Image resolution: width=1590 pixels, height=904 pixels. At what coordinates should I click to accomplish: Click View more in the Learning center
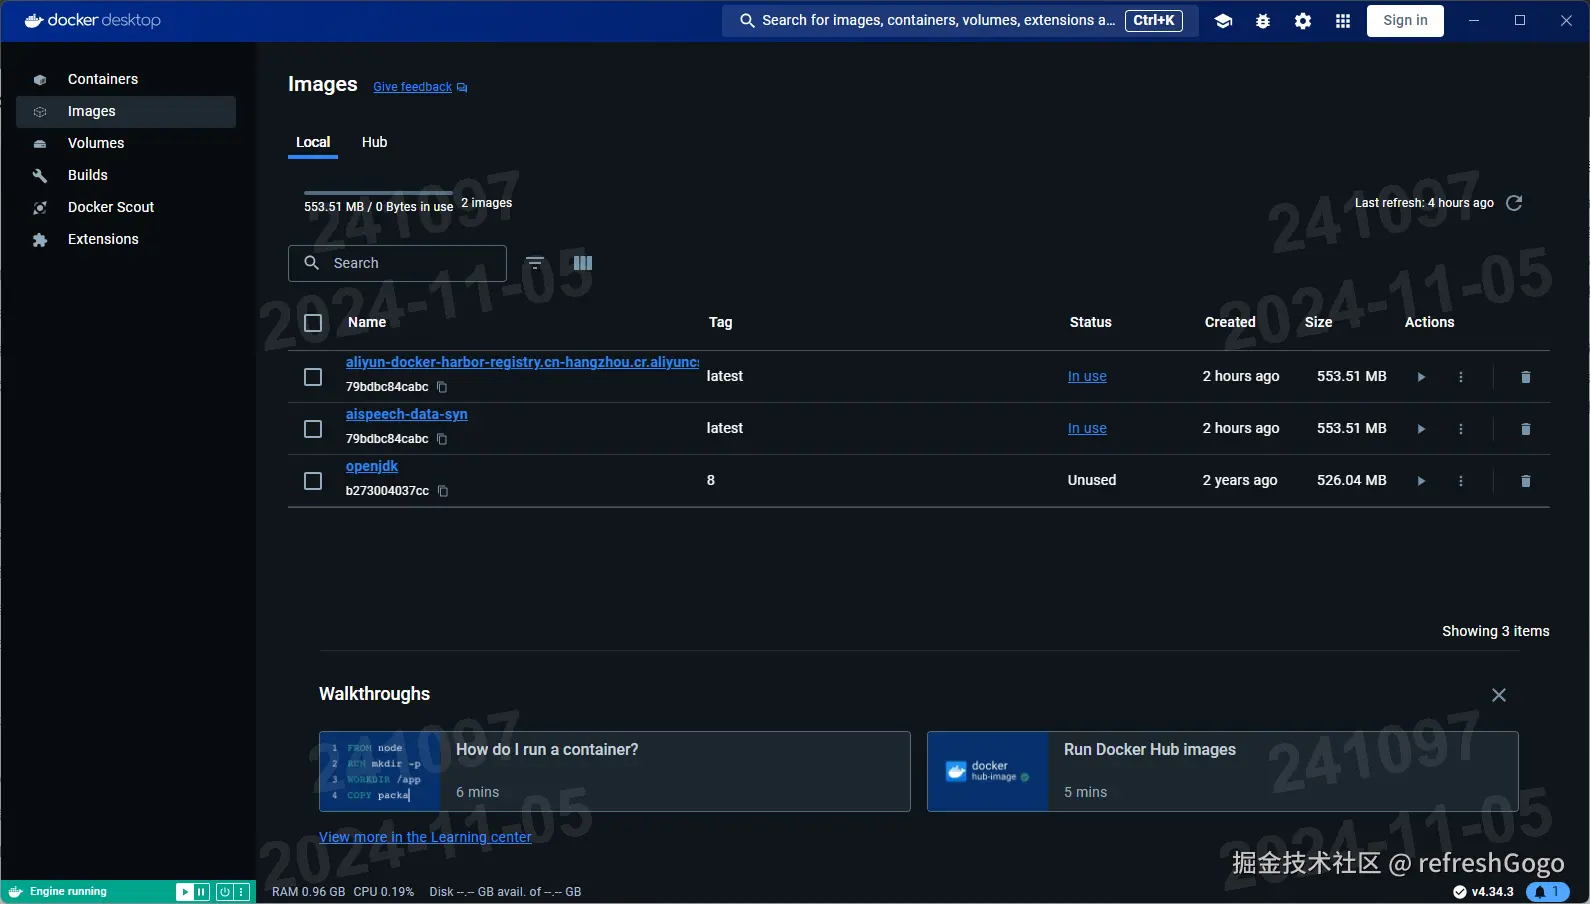pyautogui.click(x=425, y=837)
